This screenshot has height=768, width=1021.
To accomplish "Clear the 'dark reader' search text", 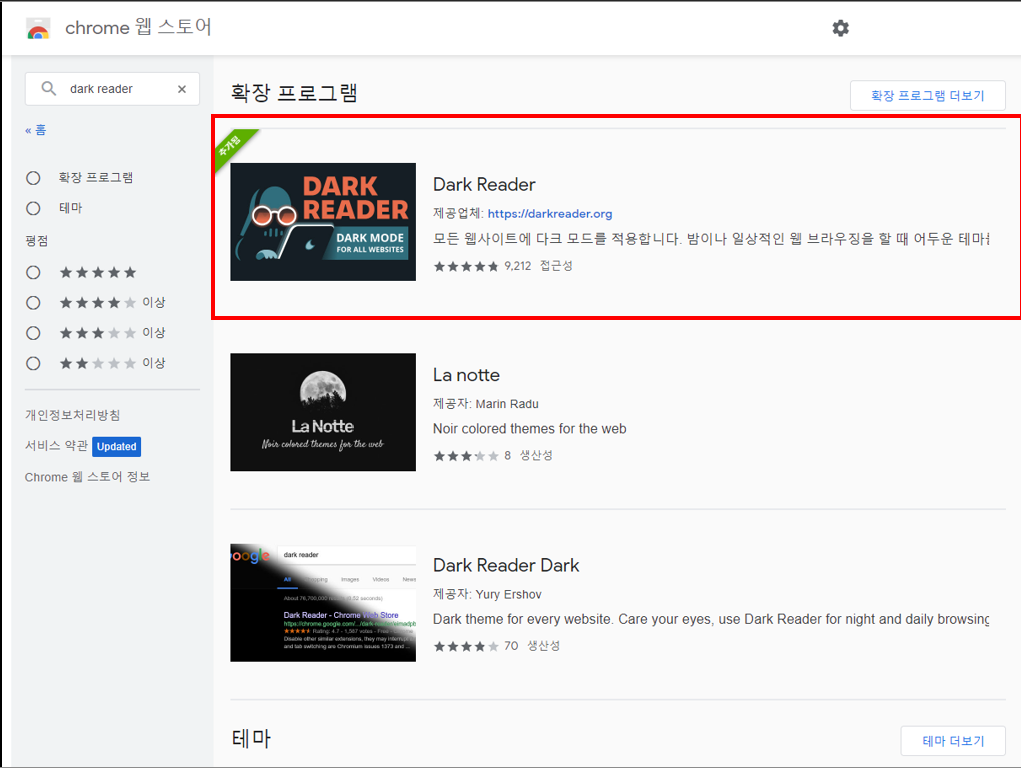I will click(x=182, y=89).
